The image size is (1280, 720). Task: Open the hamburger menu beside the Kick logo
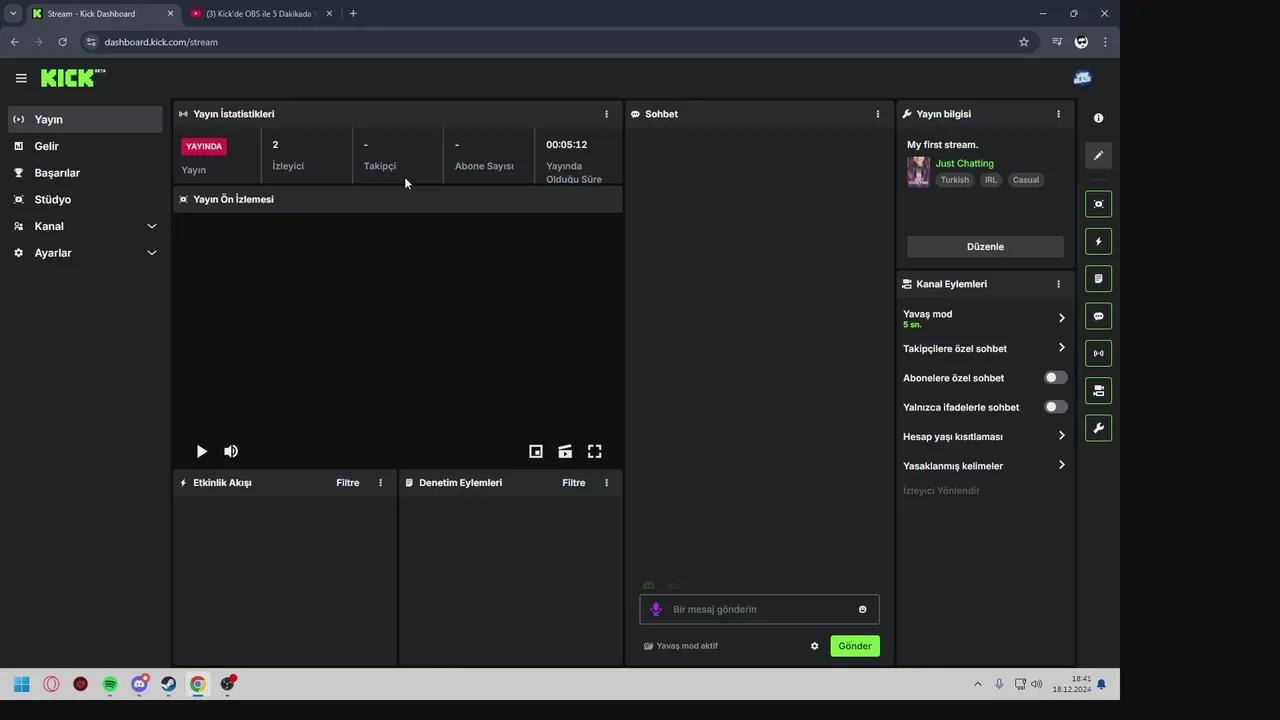coord(21,78)
